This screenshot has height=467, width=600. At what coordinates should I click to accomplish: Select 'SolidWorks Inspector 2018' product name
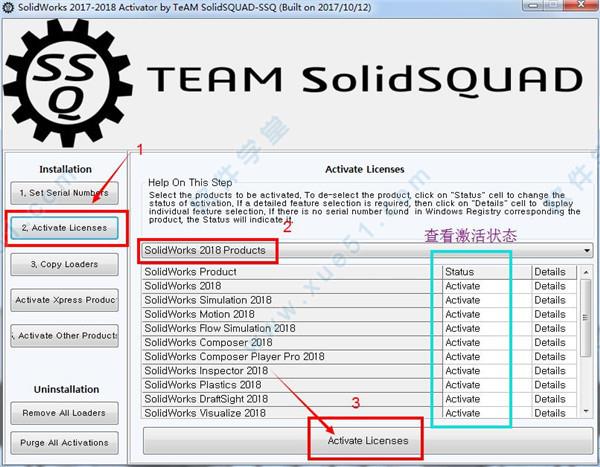(292, 371)
